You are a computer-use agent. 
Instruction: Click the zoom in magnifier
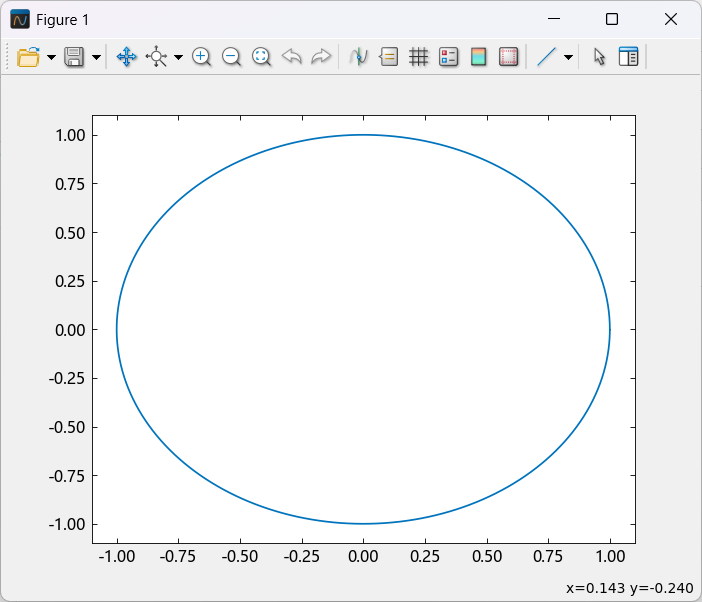click(x=201, y=57)
